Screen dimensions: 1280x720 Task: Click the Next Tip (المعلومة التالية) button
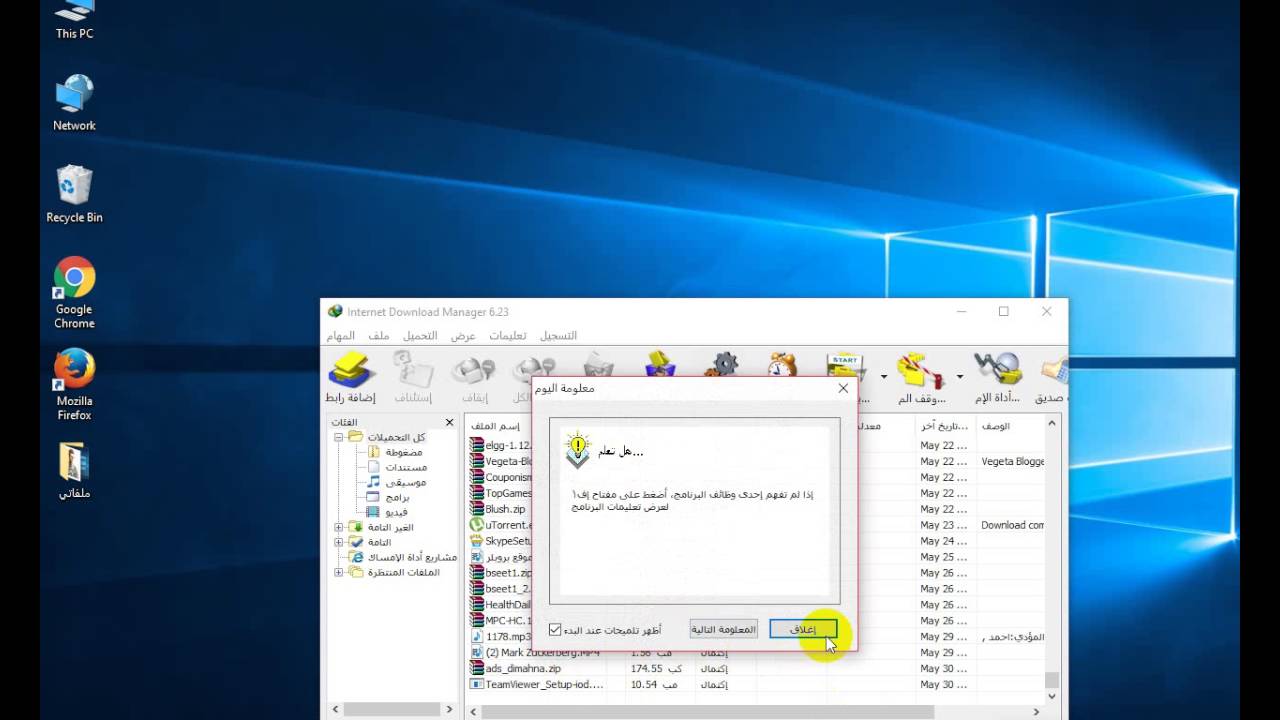pyautogui.click(x=723, y=629)
